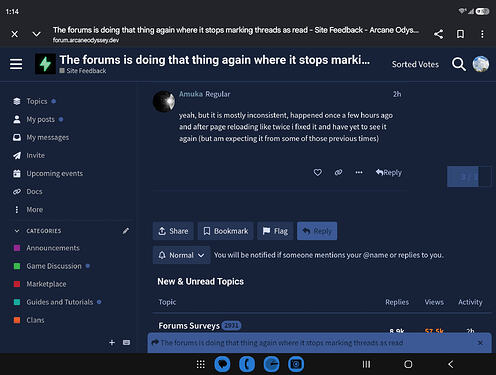Select the forum.arcaneodyssey.dev URL text
Image resolution: width=496 pixels, height=375 pixels.
(86, 40)
